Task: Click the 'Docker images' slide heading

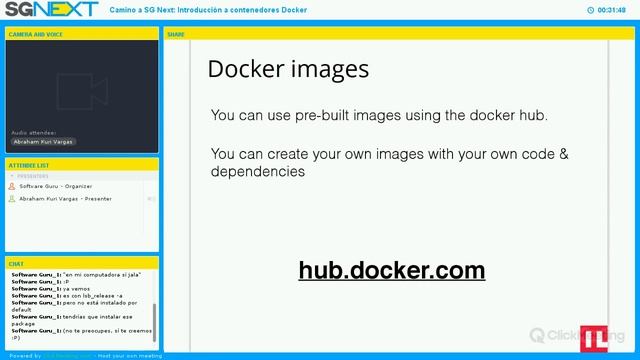Action: tap(288, 69)
